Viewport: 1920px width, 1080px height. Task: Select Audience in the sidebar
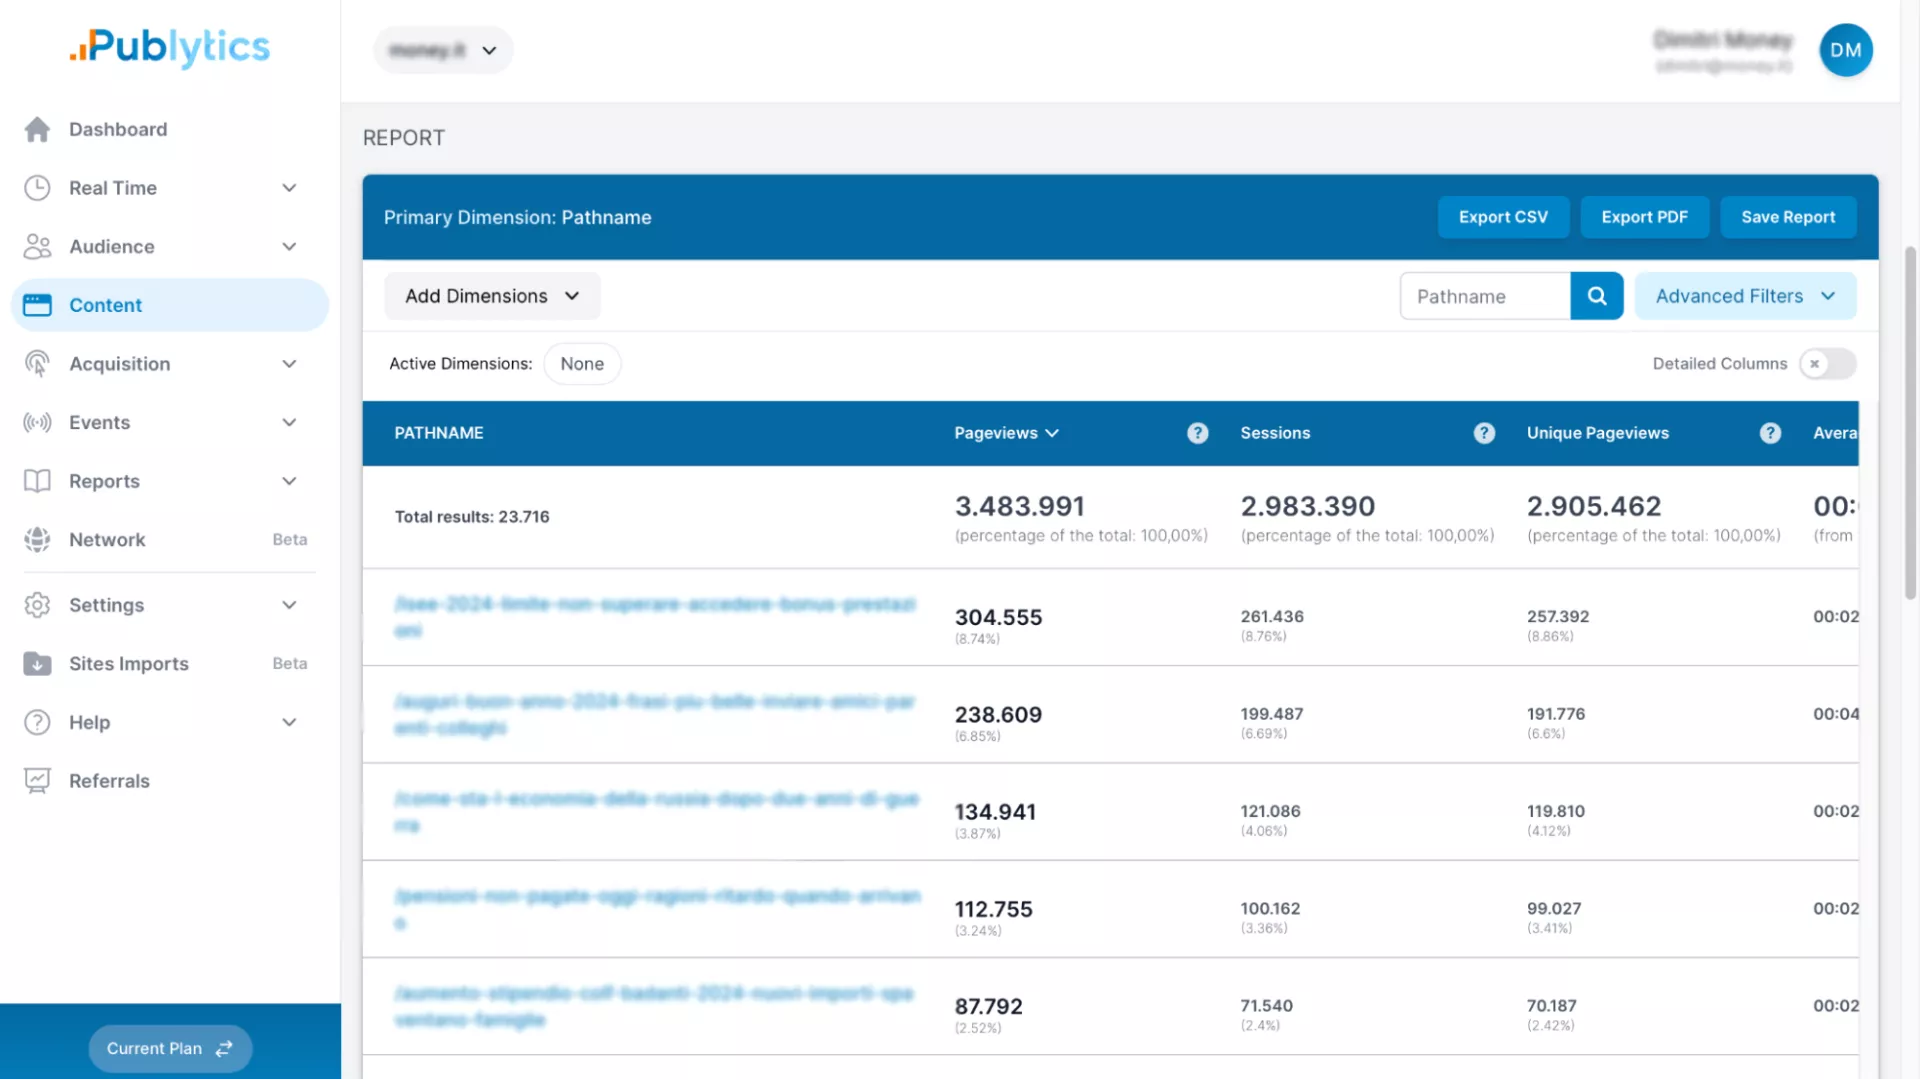point(111,247)
